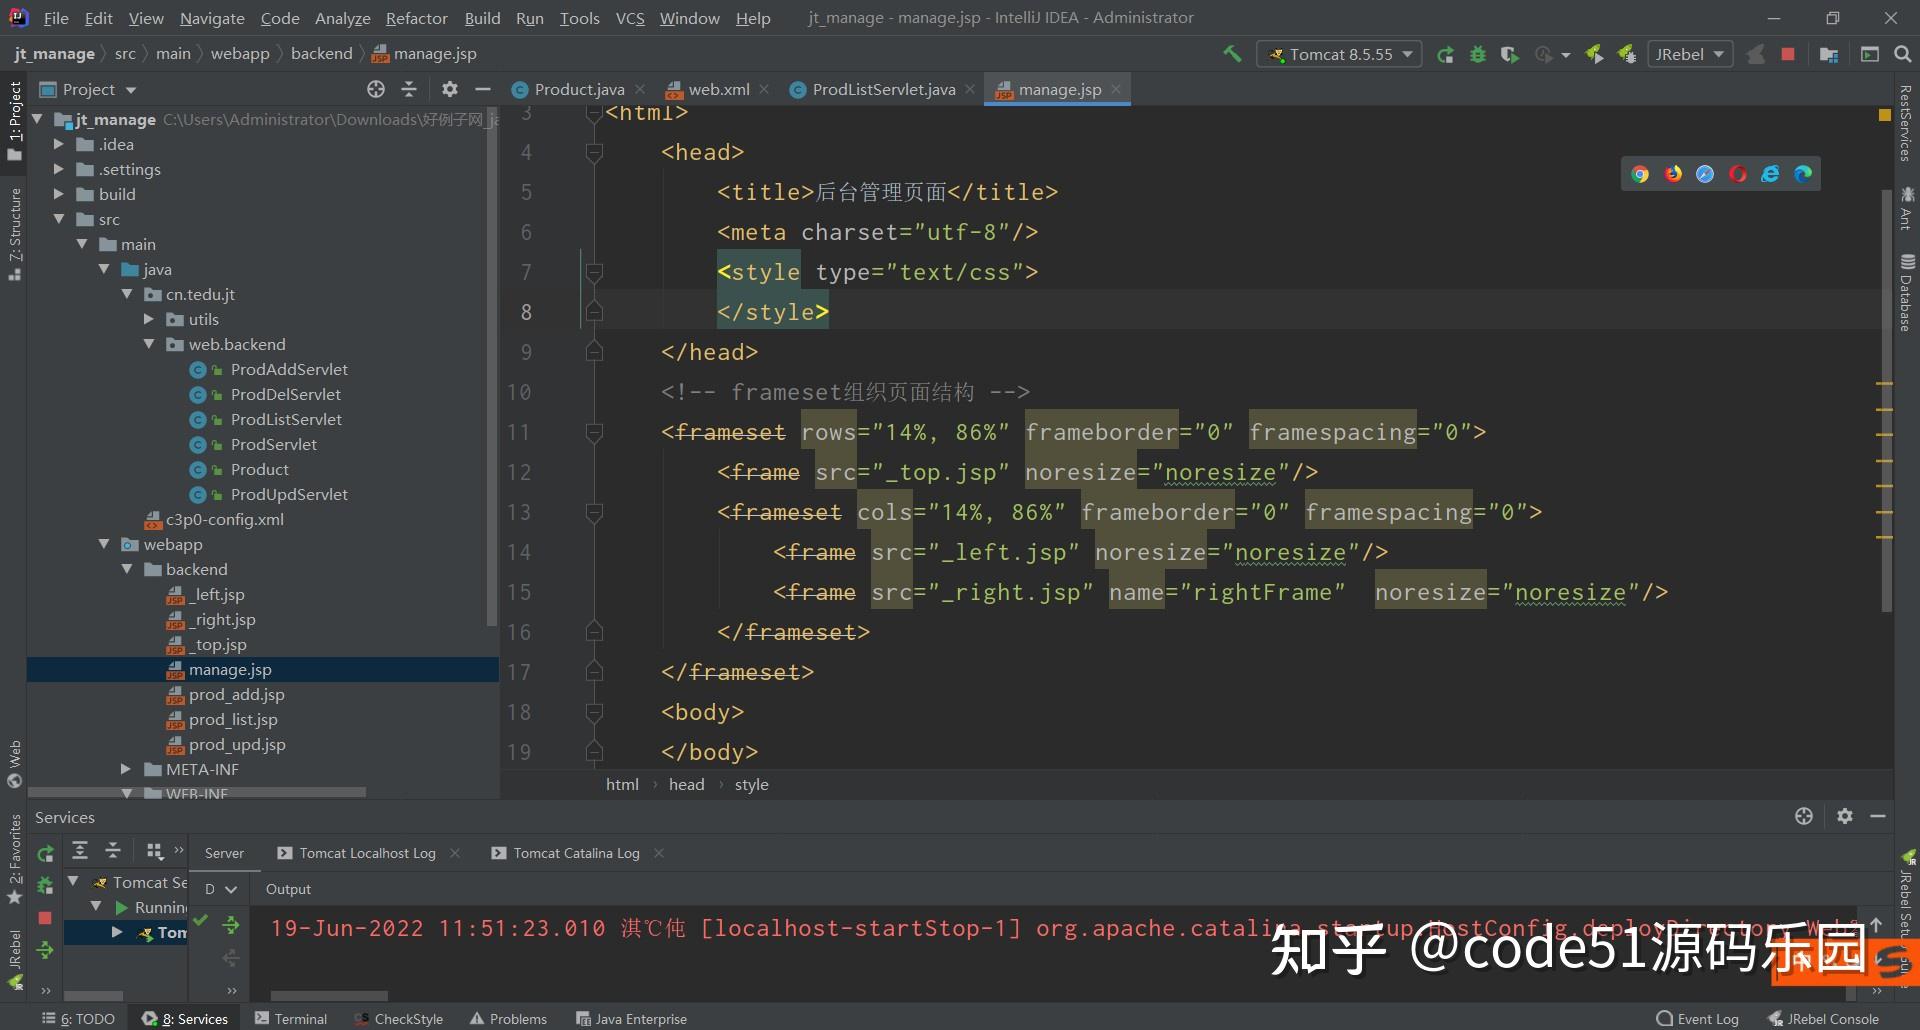
Task: Debug with JRebel rocket icon
Action: (x=1627, y=54)
